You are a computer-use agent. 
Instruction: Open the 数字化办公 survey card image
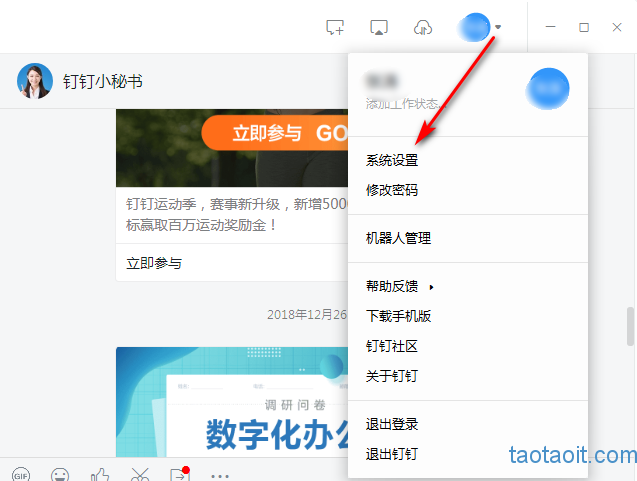[232, 402]
